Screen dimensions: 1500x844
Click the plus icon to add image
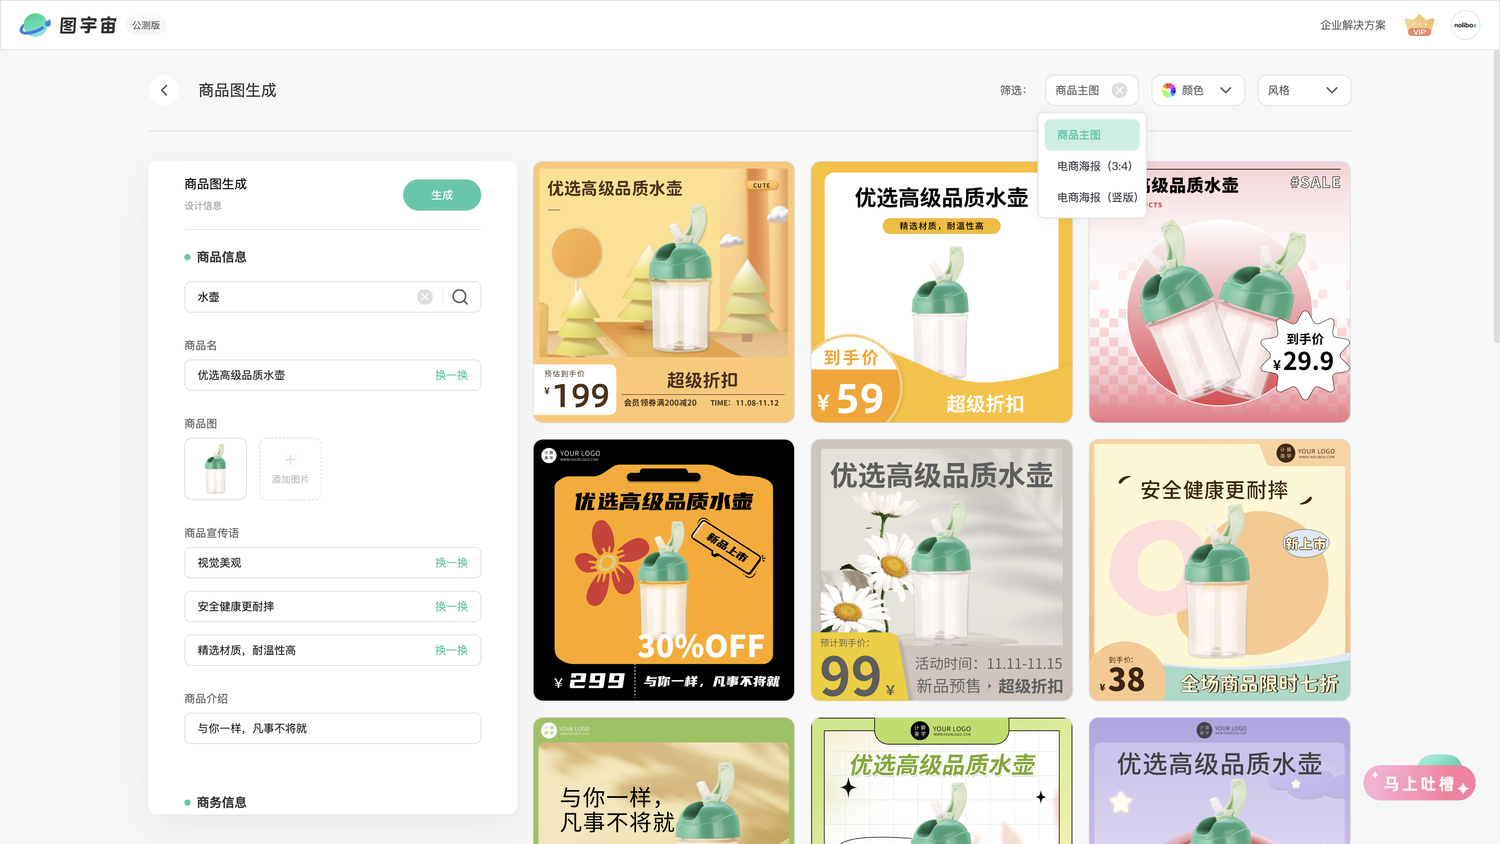(x=290, y=460)
